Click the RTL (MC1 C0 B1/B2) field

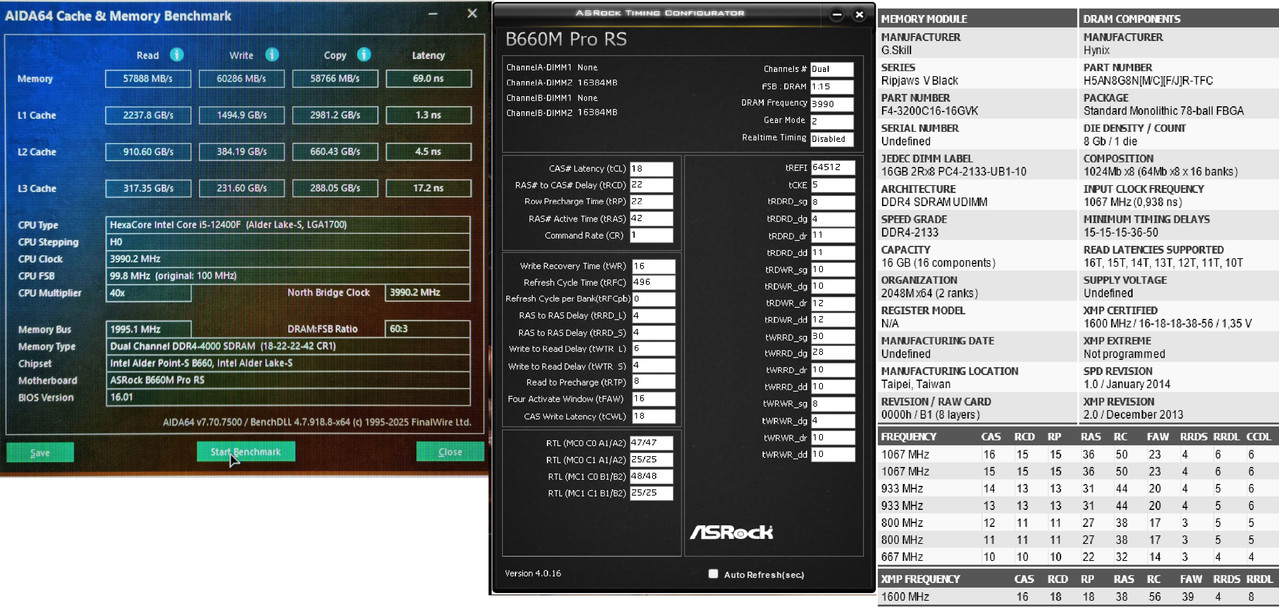tap(651, 476)
